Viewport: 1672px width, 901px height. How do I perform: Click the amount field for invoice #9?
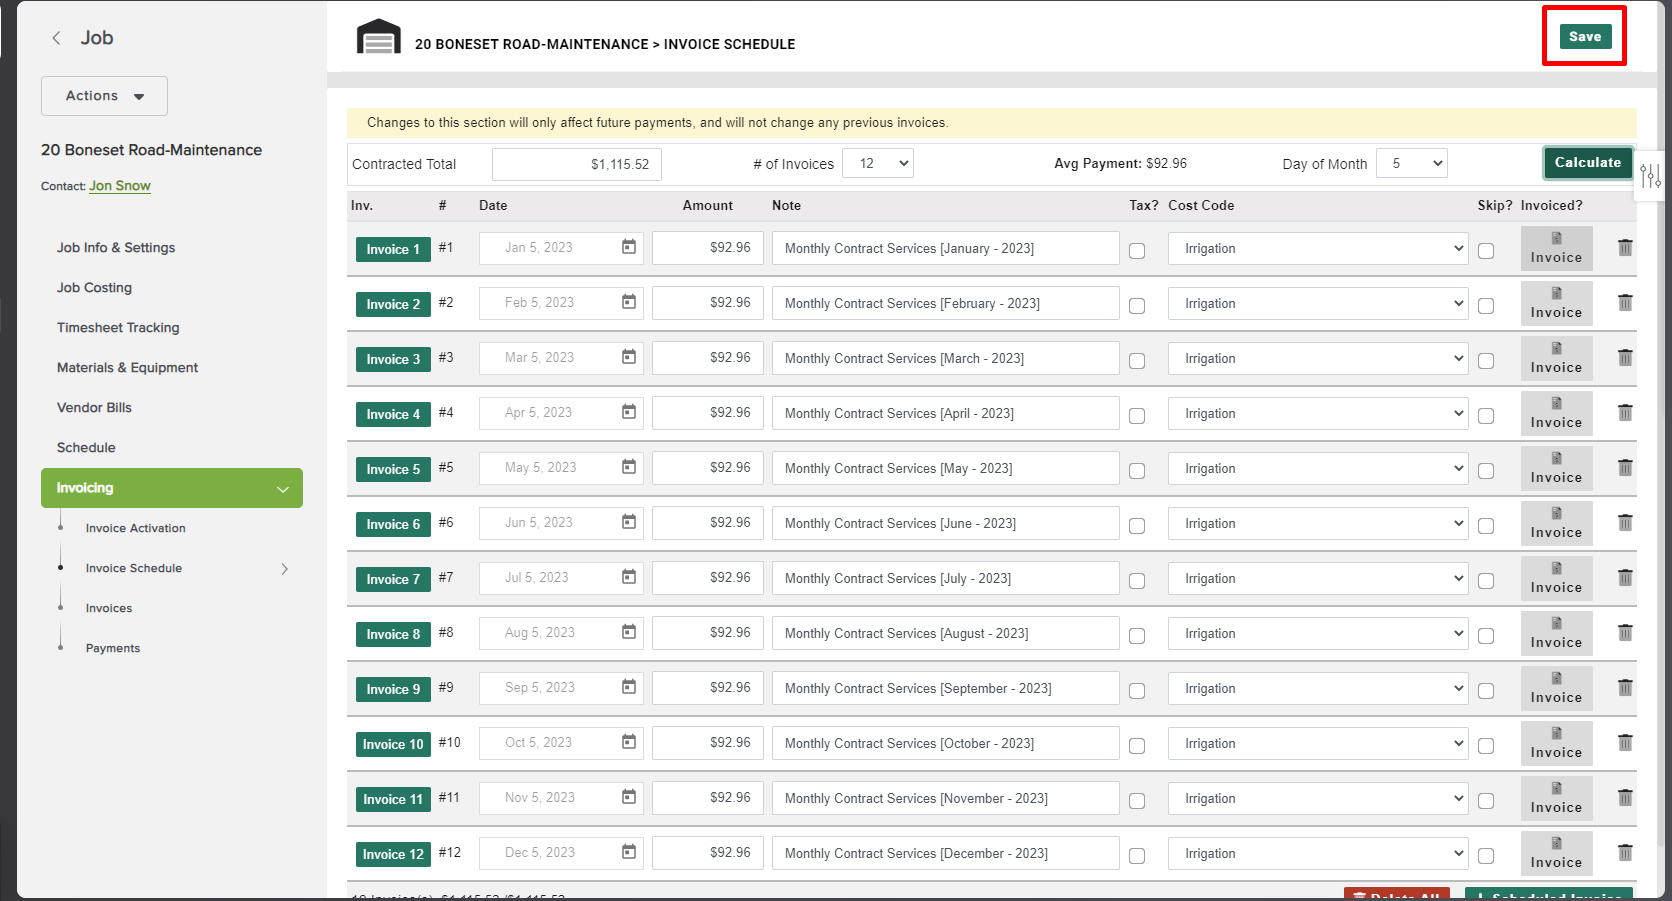click(x=708, y=688)
